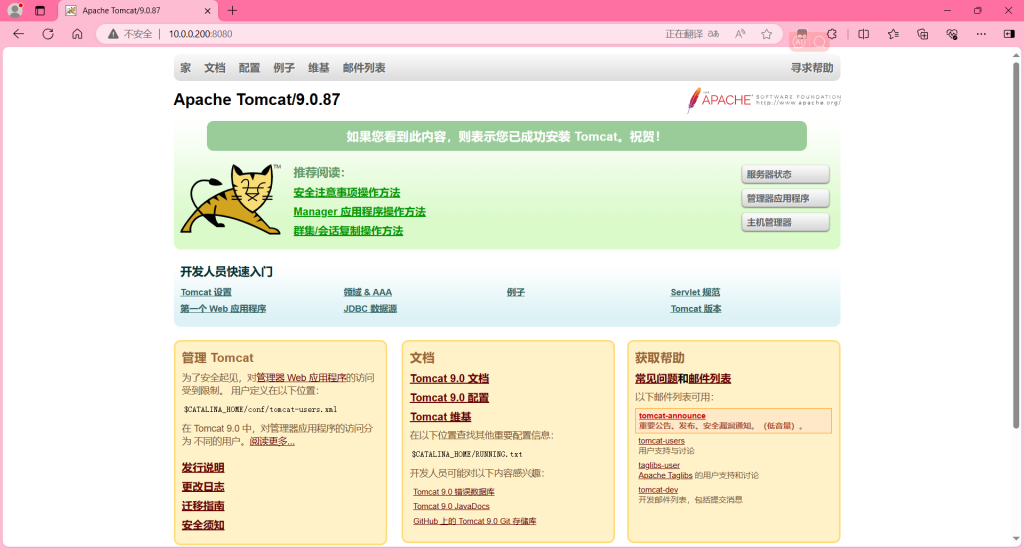Screen dimensions: 1024x549
Task: Open the 安全须知 link
Action: 203,525
